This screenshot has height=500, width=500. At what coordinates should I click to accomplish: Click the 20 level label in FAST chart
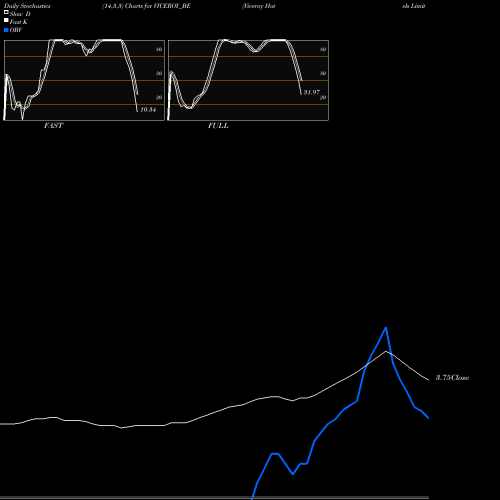tap(159, 97)
